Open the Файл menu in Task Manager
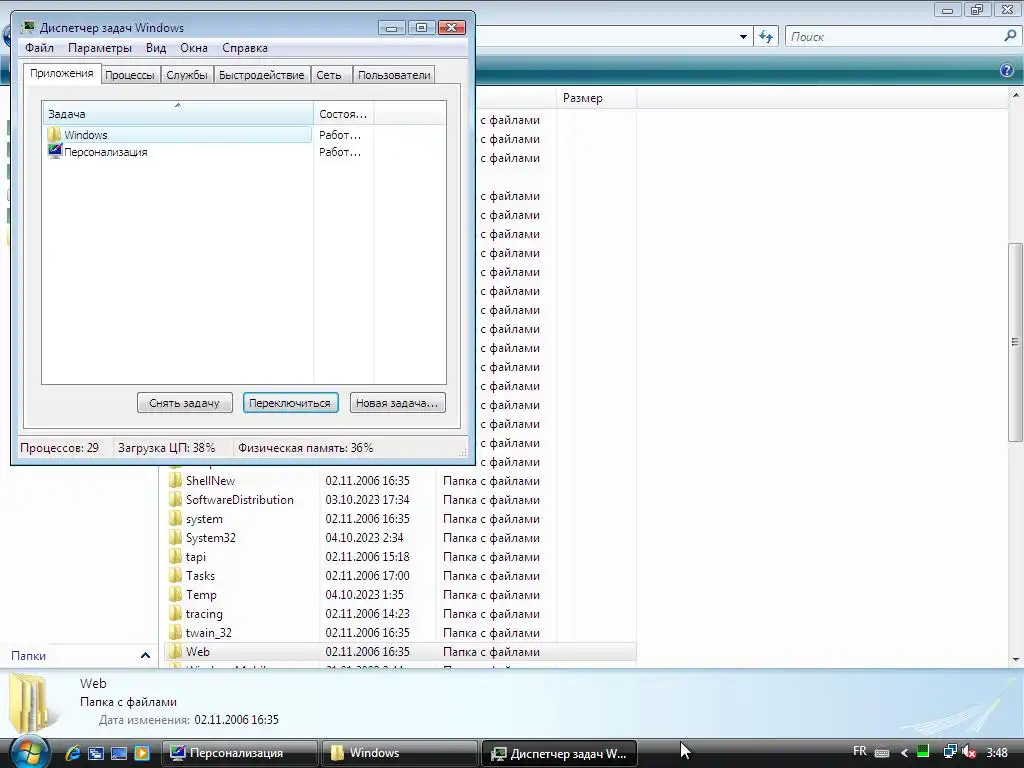The image size is (1024, 768). [x=39, y=48]
